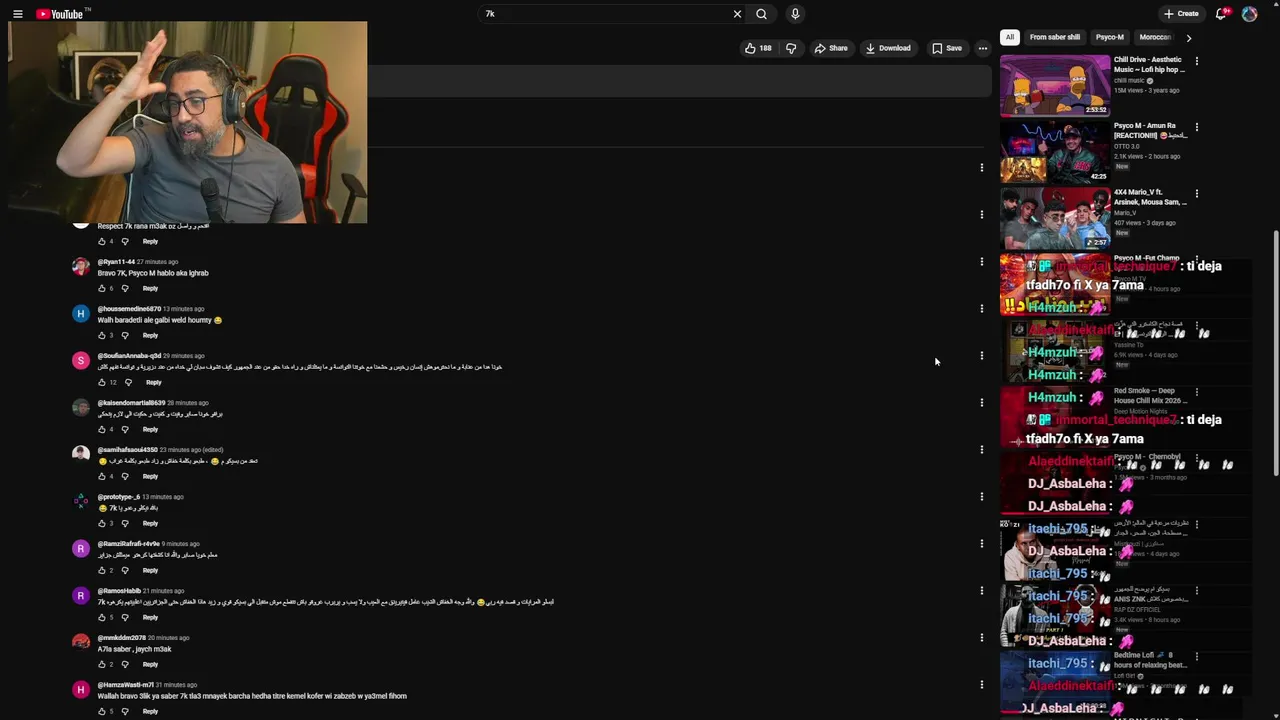Open options menu for @houssemedine6870's comment
Image resolution: width=1280 pixels, height=720 pixels.
pos(981,309)
